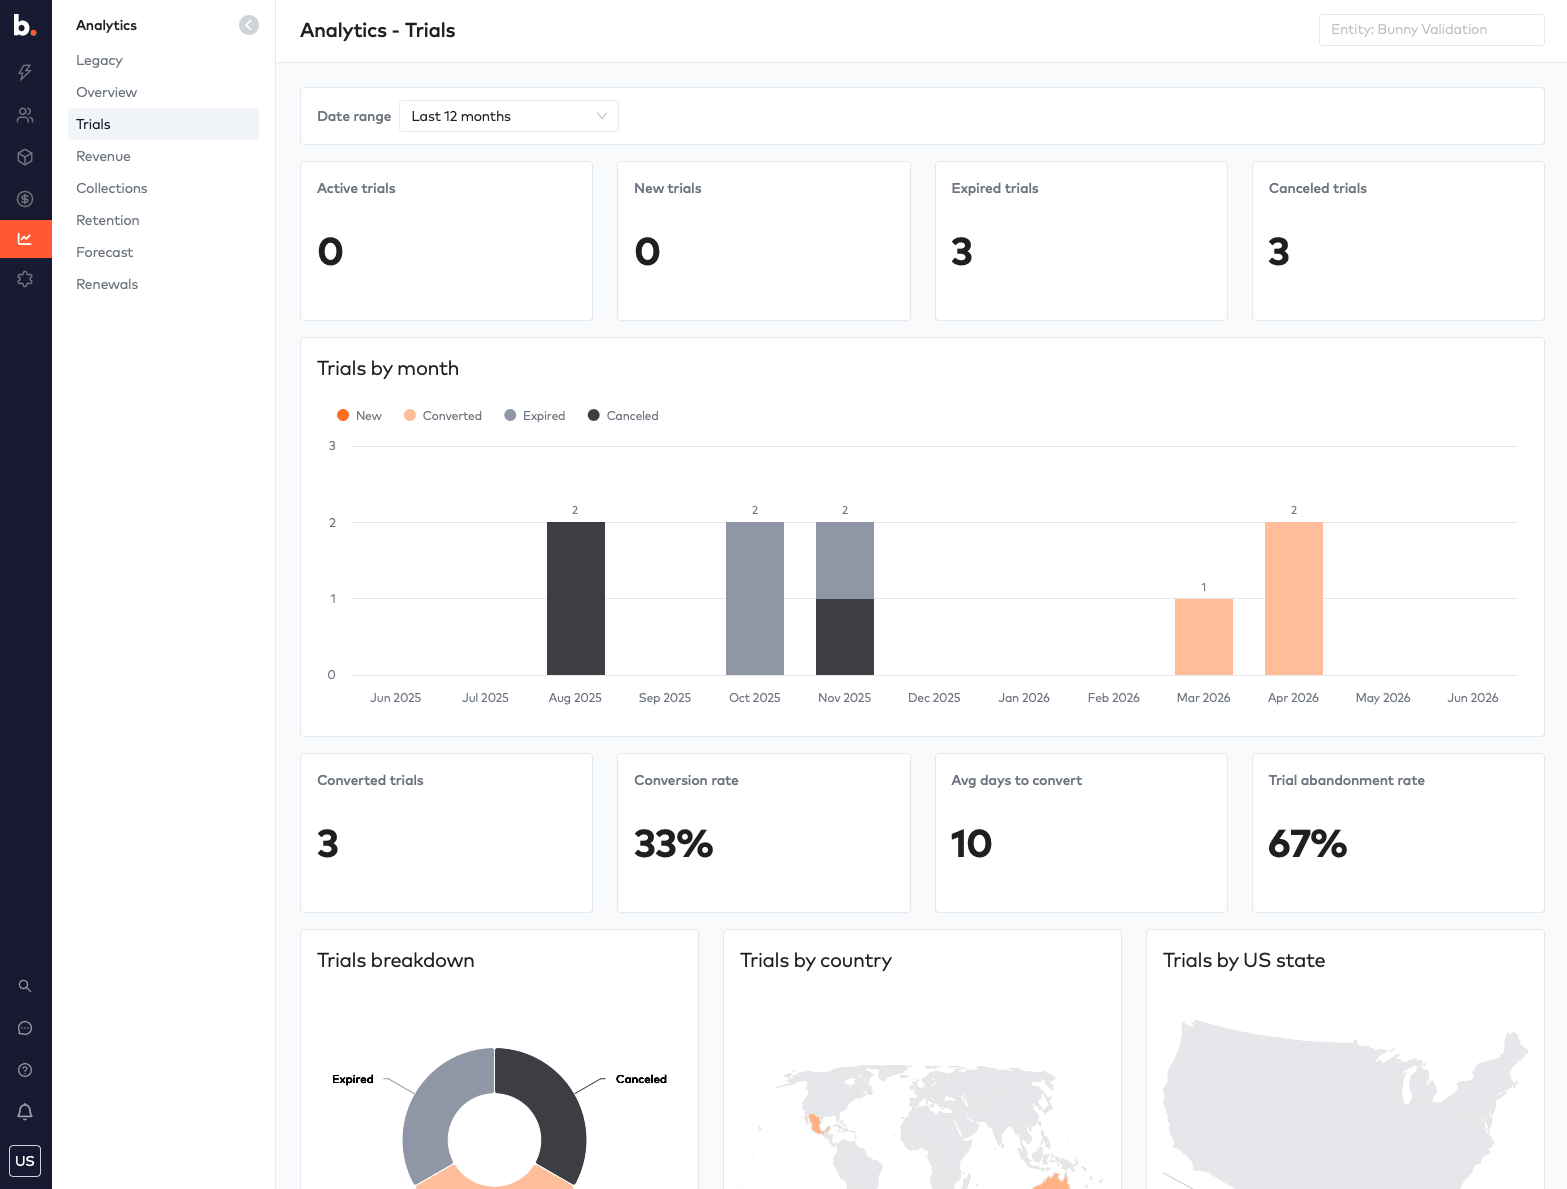
Task: Open the dollar billing sidebar icon
Action: (25, 199)
